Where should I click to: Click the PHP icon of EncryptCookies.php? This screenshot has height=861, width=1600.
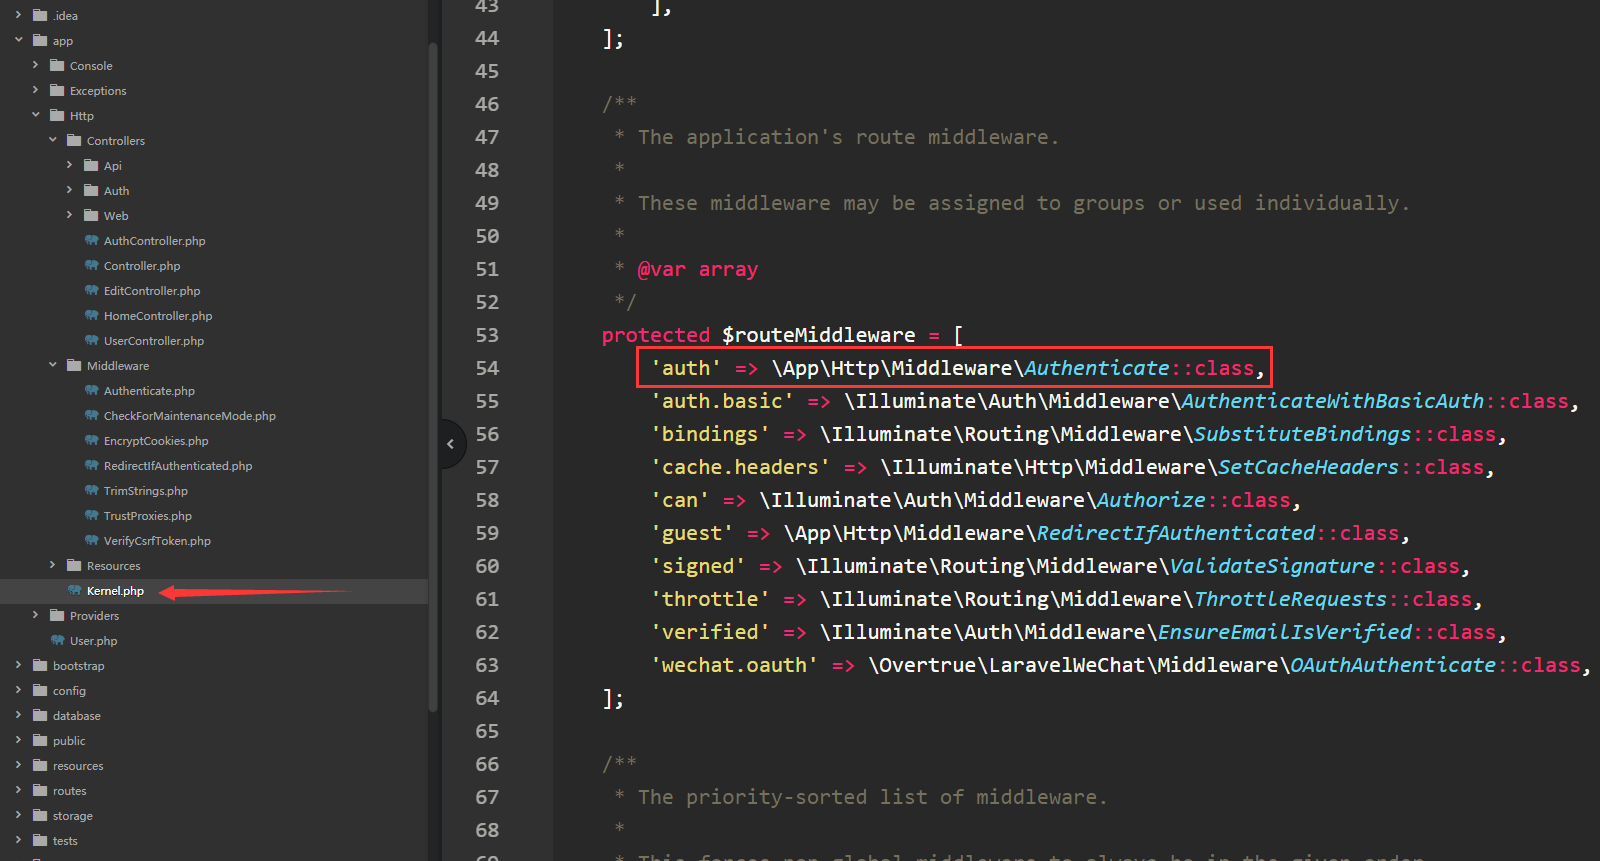91,440
